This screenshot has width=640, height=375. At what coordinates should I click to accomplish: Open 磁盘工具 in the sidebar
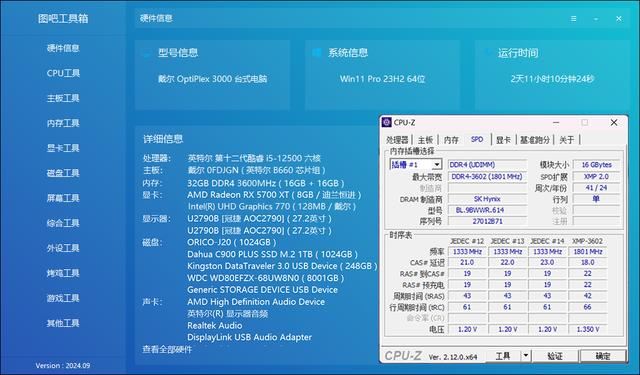point(63,173)
